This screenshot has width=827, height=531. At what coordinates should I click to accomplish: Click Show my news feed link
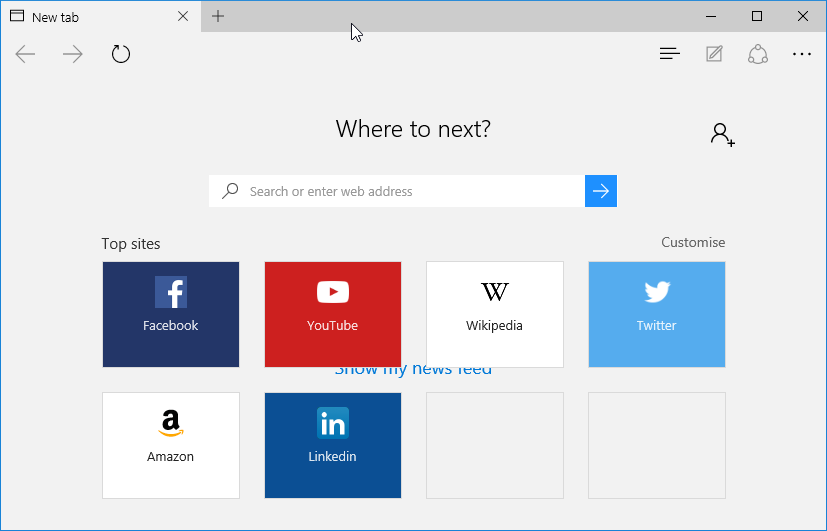point(414,371)
